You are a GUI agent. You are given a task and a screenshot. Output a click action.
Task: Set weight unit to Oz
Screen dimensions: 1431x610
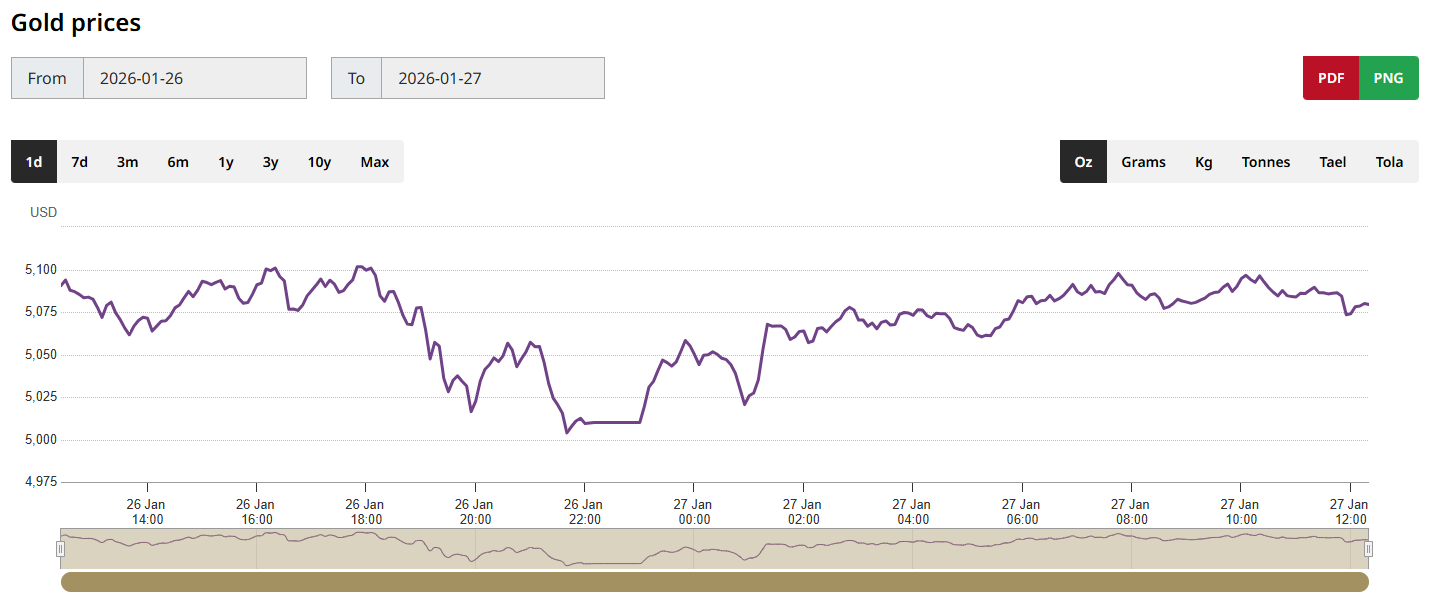pos(1083,162)
